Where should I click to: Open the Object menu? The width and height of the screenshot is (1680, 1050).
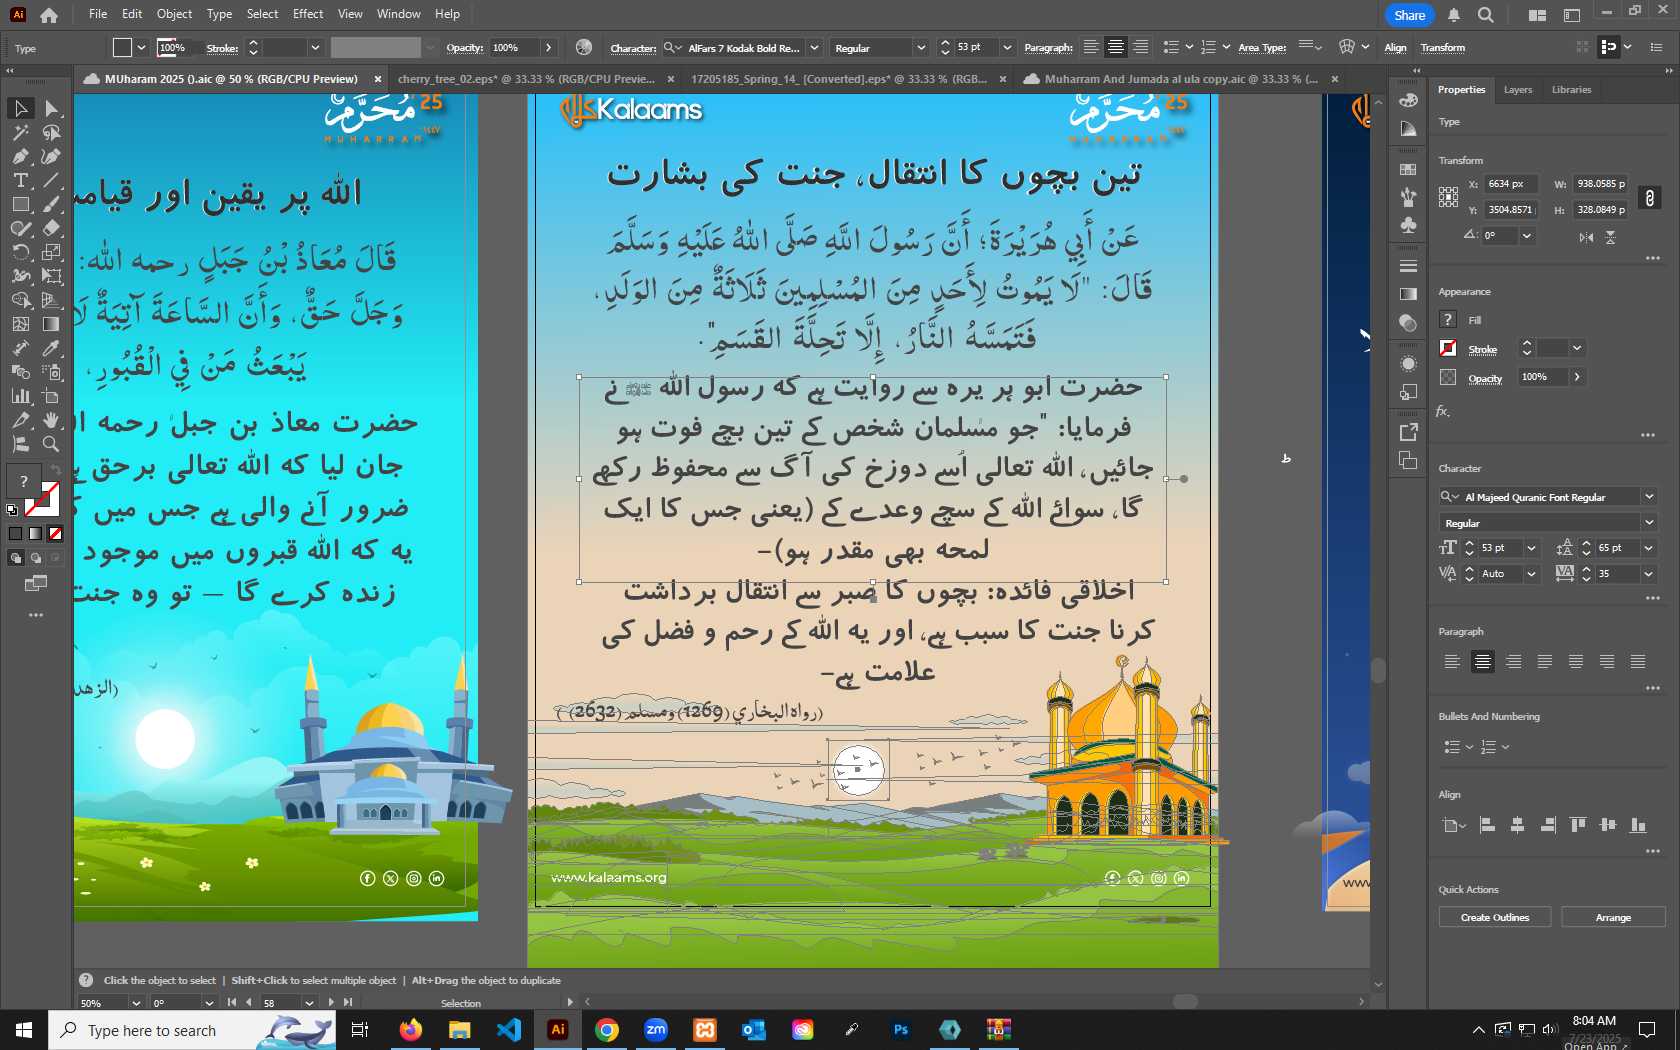[174, 14]
